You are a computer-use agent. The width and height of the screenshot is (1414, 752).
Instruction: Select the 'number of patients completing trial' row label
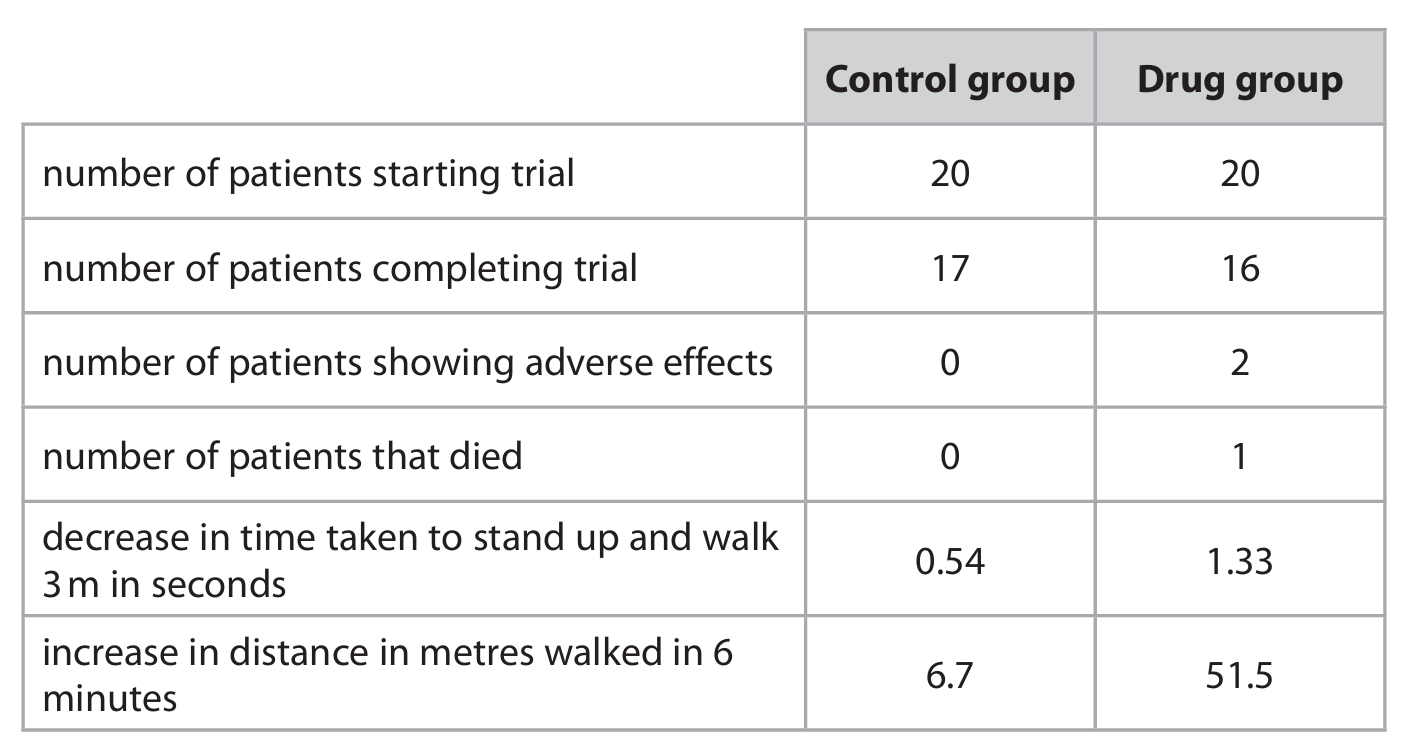coord(340,268)
